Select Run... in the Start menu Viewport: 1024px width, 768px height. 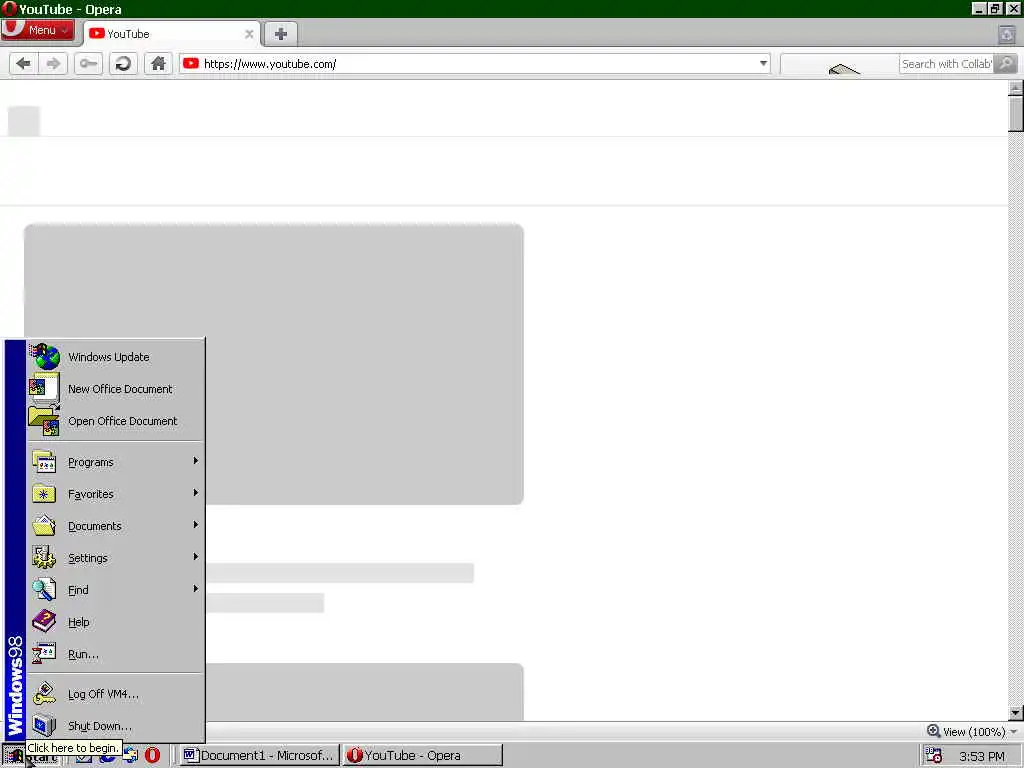click(116, 654)
